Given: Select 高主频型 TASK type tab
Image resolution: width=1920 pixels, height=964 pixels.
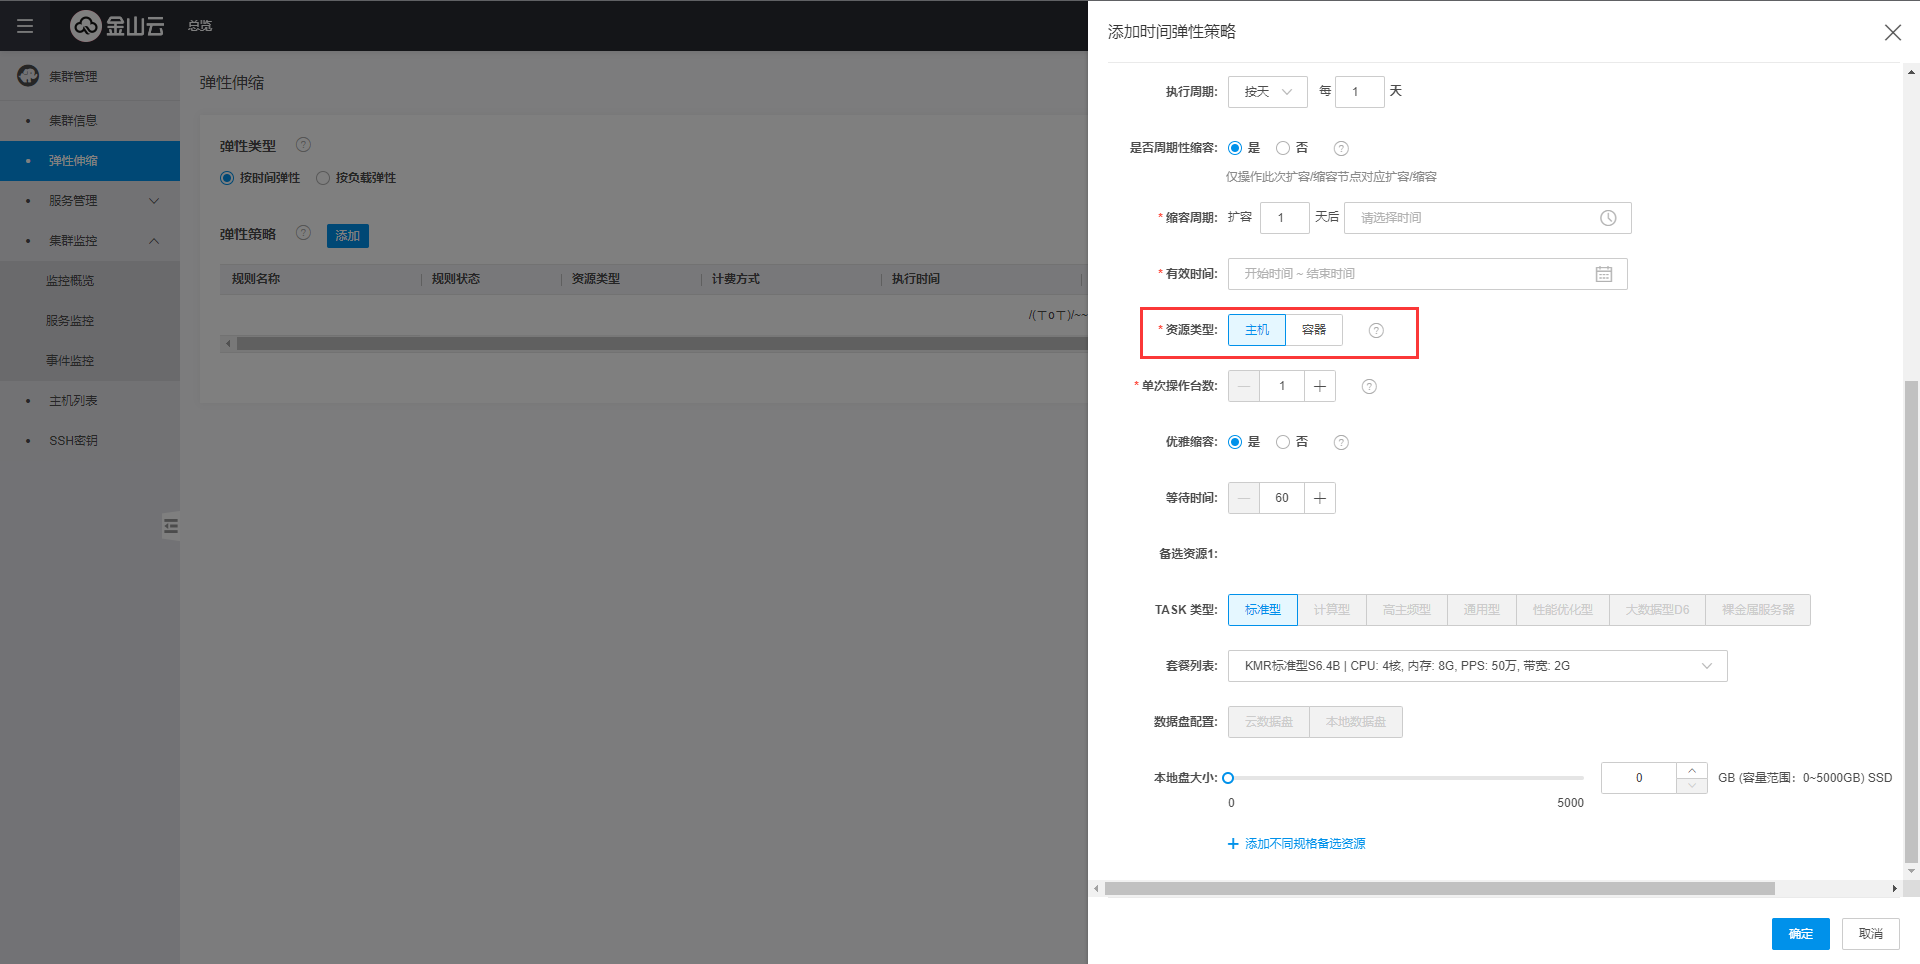Looking at the screenshot, I should coord(1407,610).
